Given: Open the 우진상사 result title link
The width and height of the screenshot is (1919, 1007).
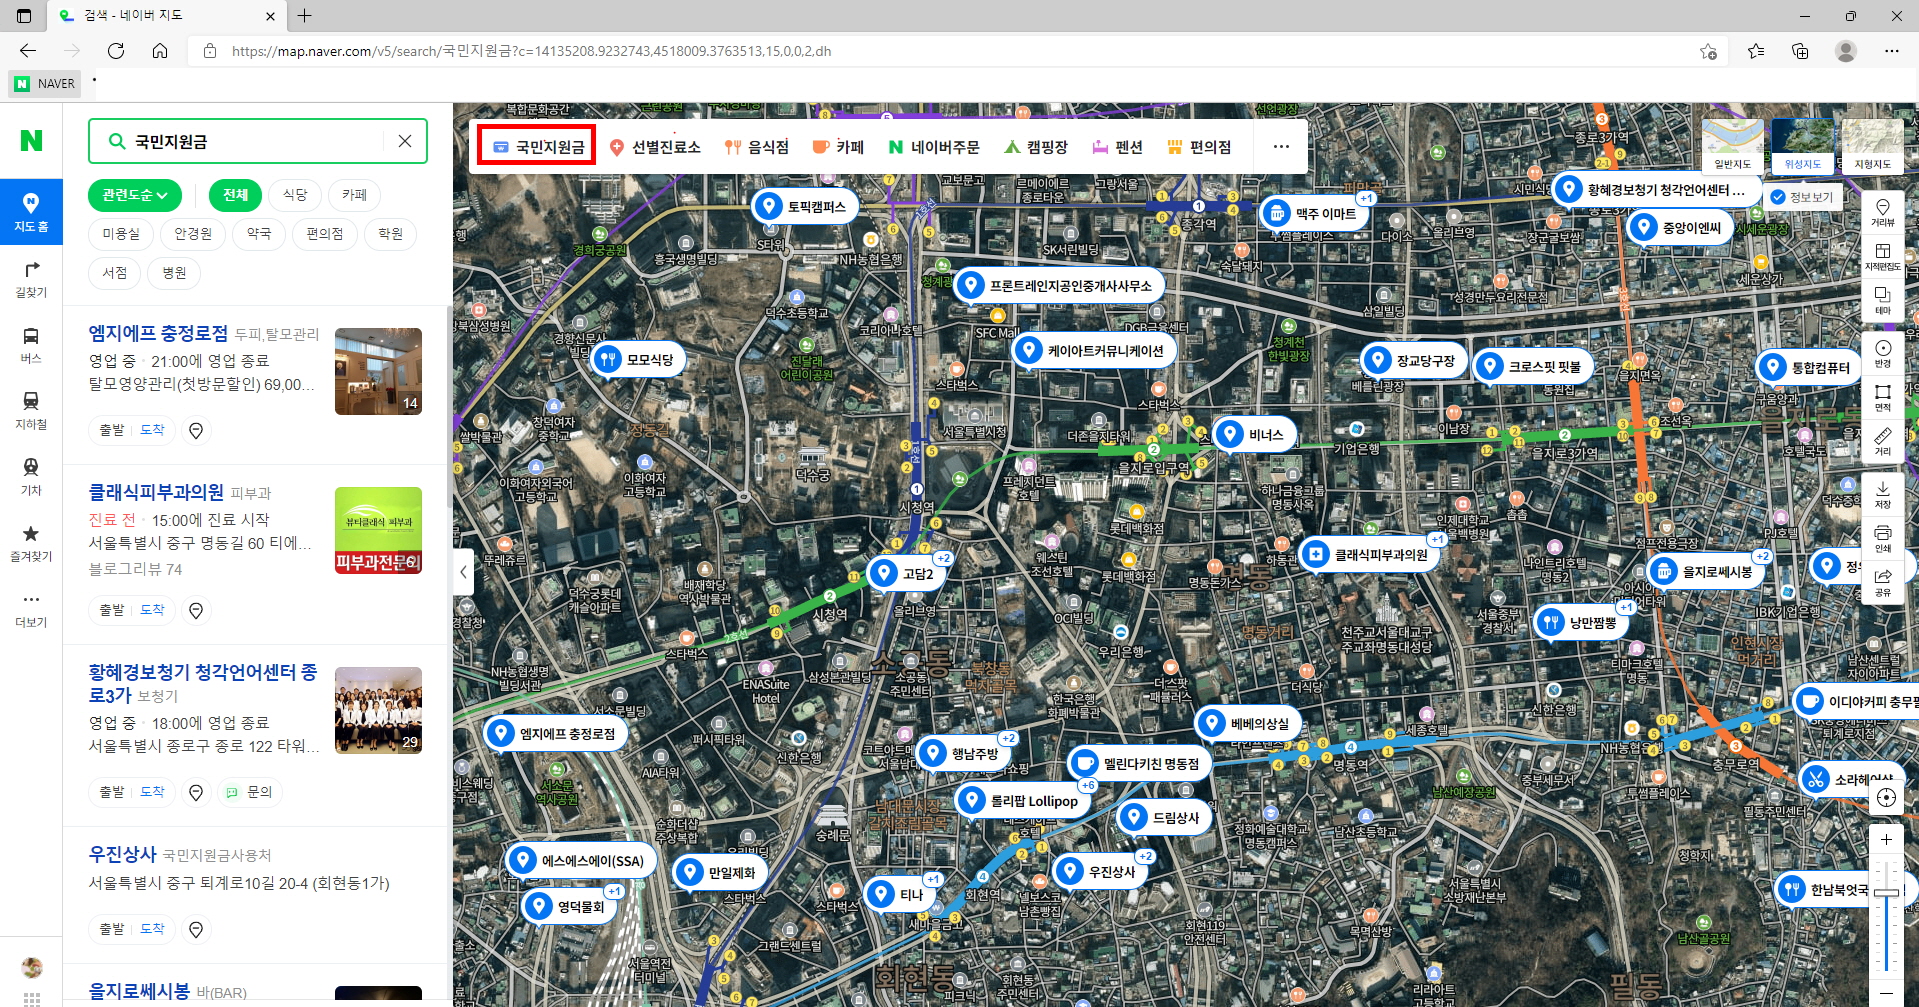Looking at the screenshot, I should pos(123,854).
